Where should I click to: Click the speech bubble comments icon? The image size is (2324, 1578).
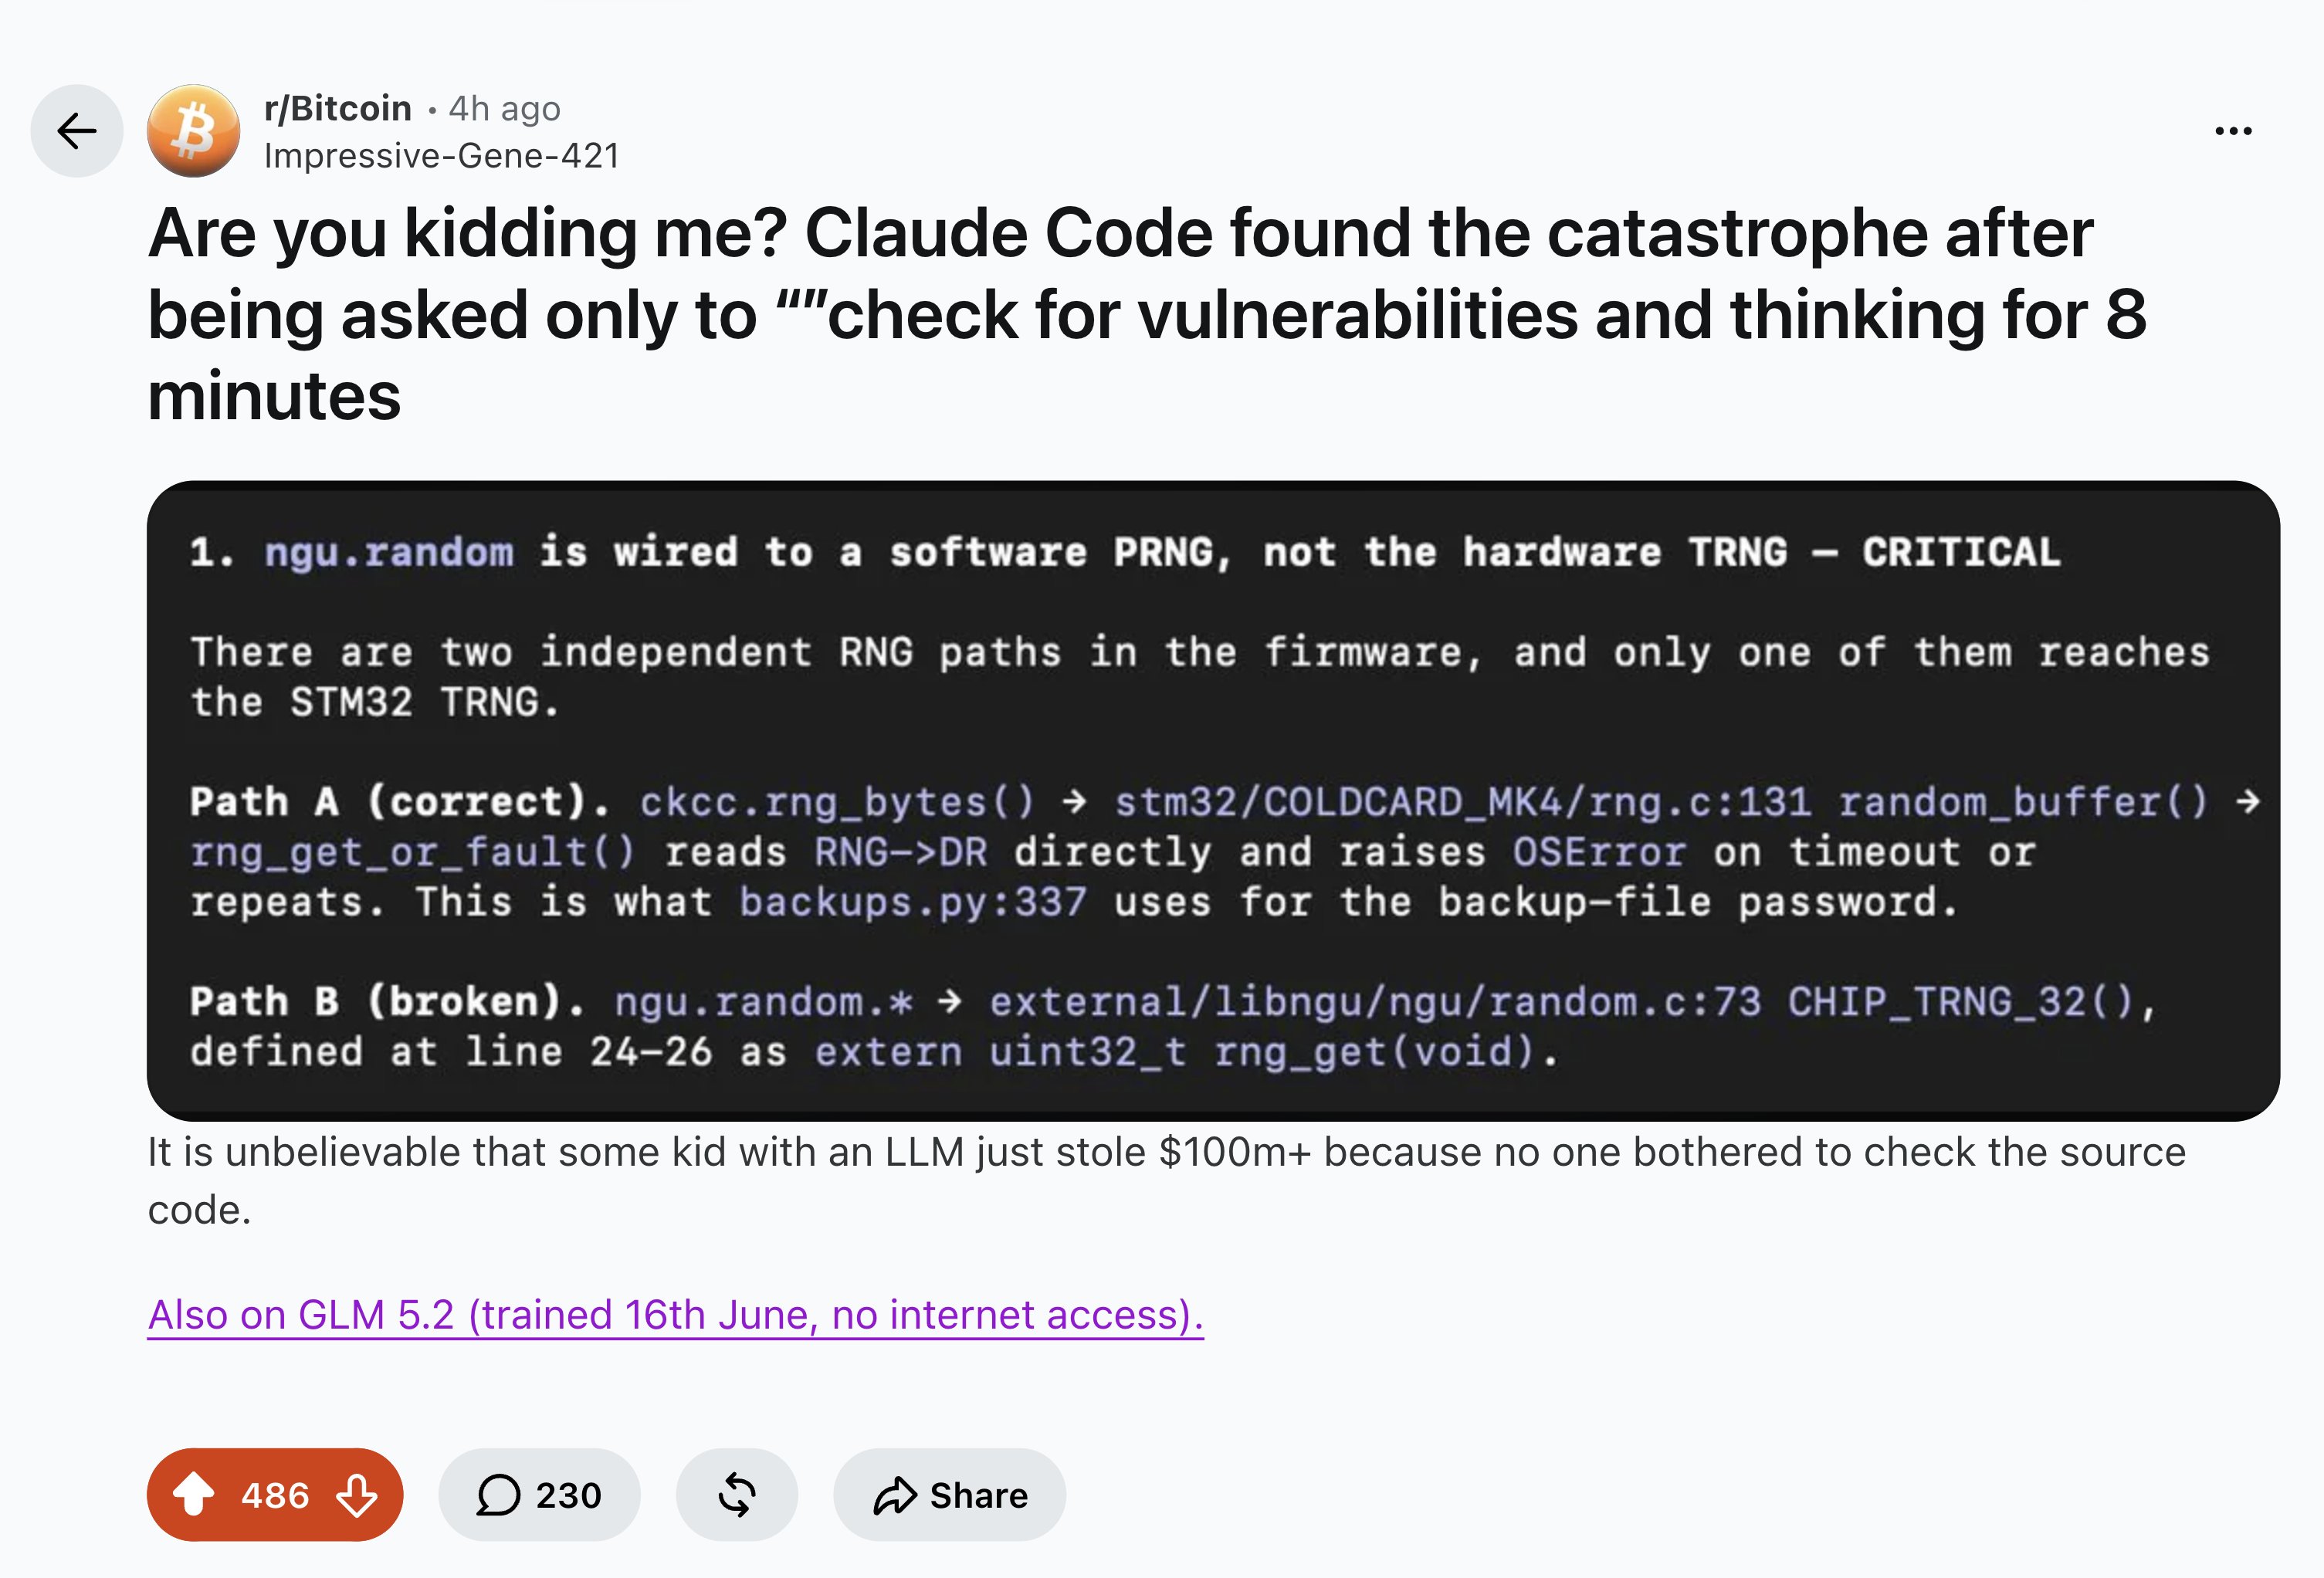click(x=498, y=1495)
